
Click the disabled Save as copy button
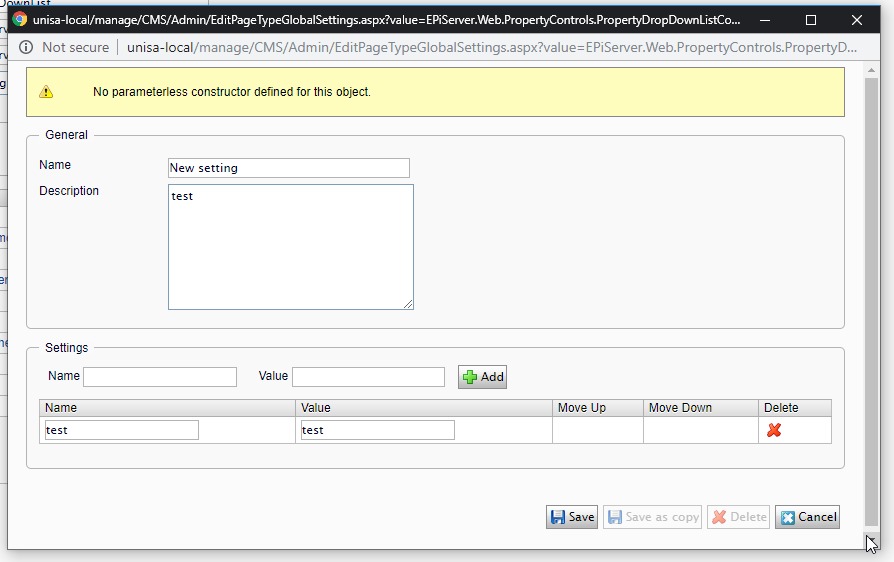point(653,517)
